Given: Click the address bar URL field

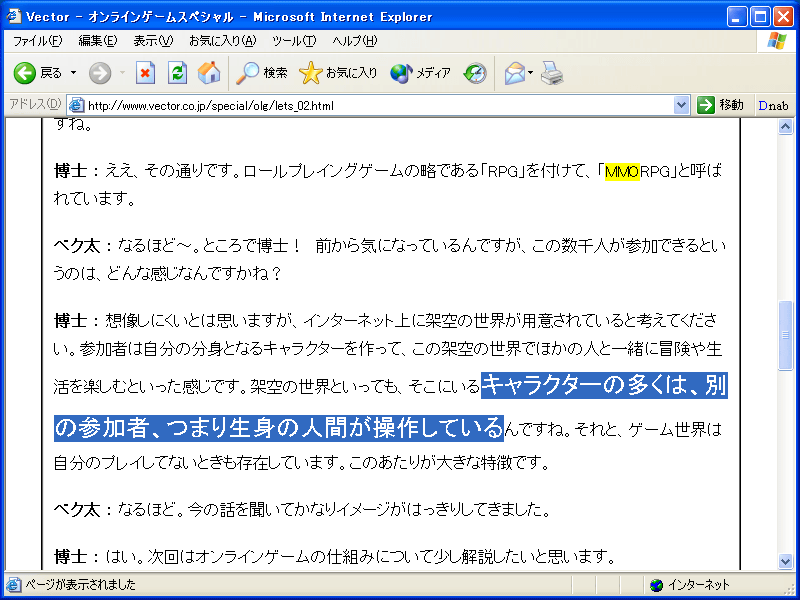Looking at the screenshot, I should [x=380, y=106].
